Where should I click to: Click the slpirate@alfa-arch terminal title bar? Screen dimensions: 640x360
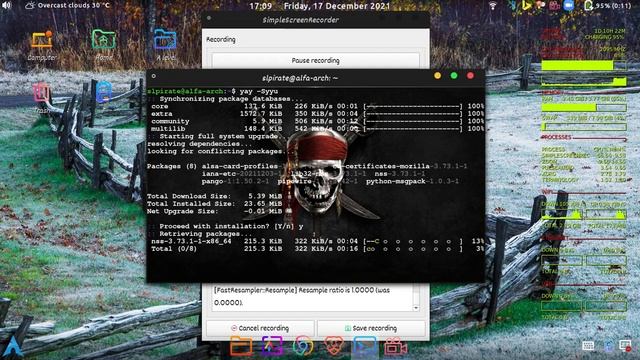316,77
